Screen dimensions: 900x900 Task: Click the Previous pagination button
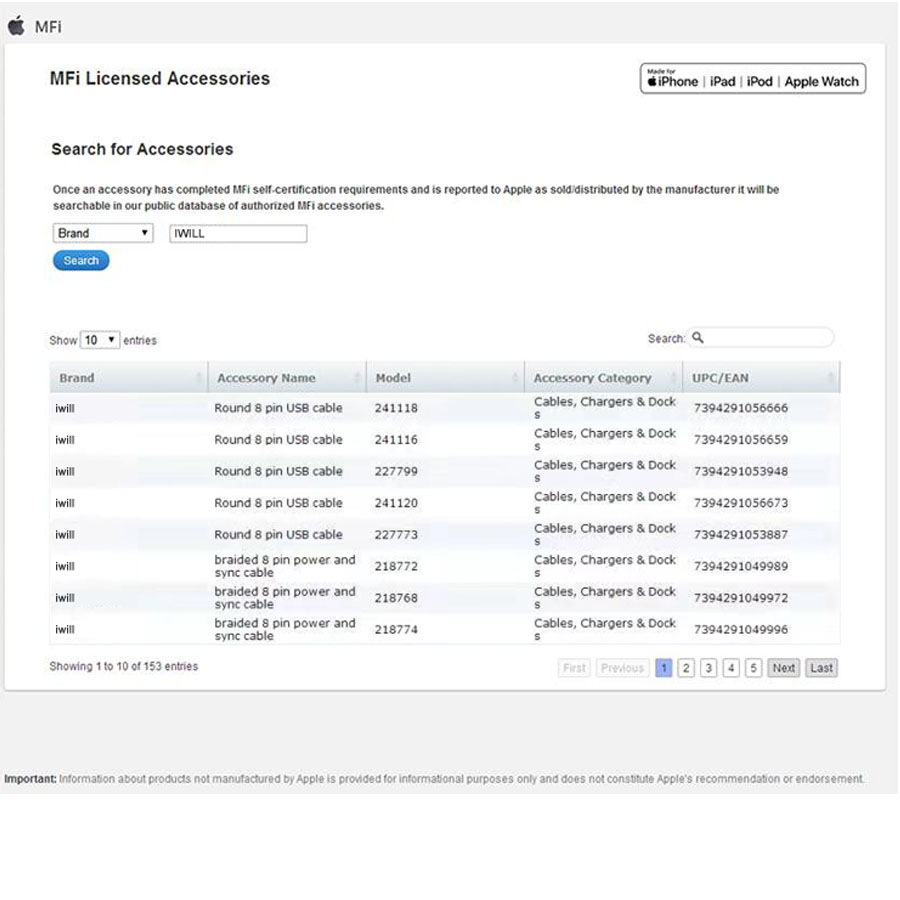point(622,668)
